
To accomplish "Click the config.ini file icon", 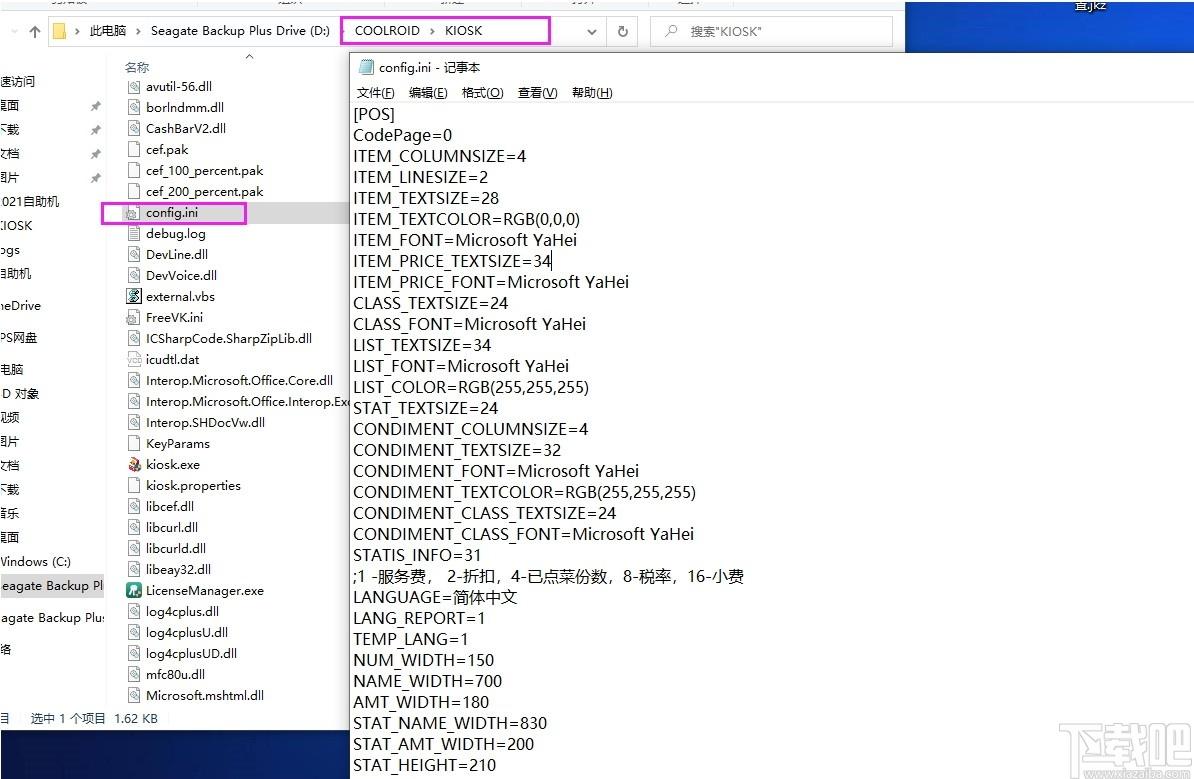I will (x=132, y=213).
